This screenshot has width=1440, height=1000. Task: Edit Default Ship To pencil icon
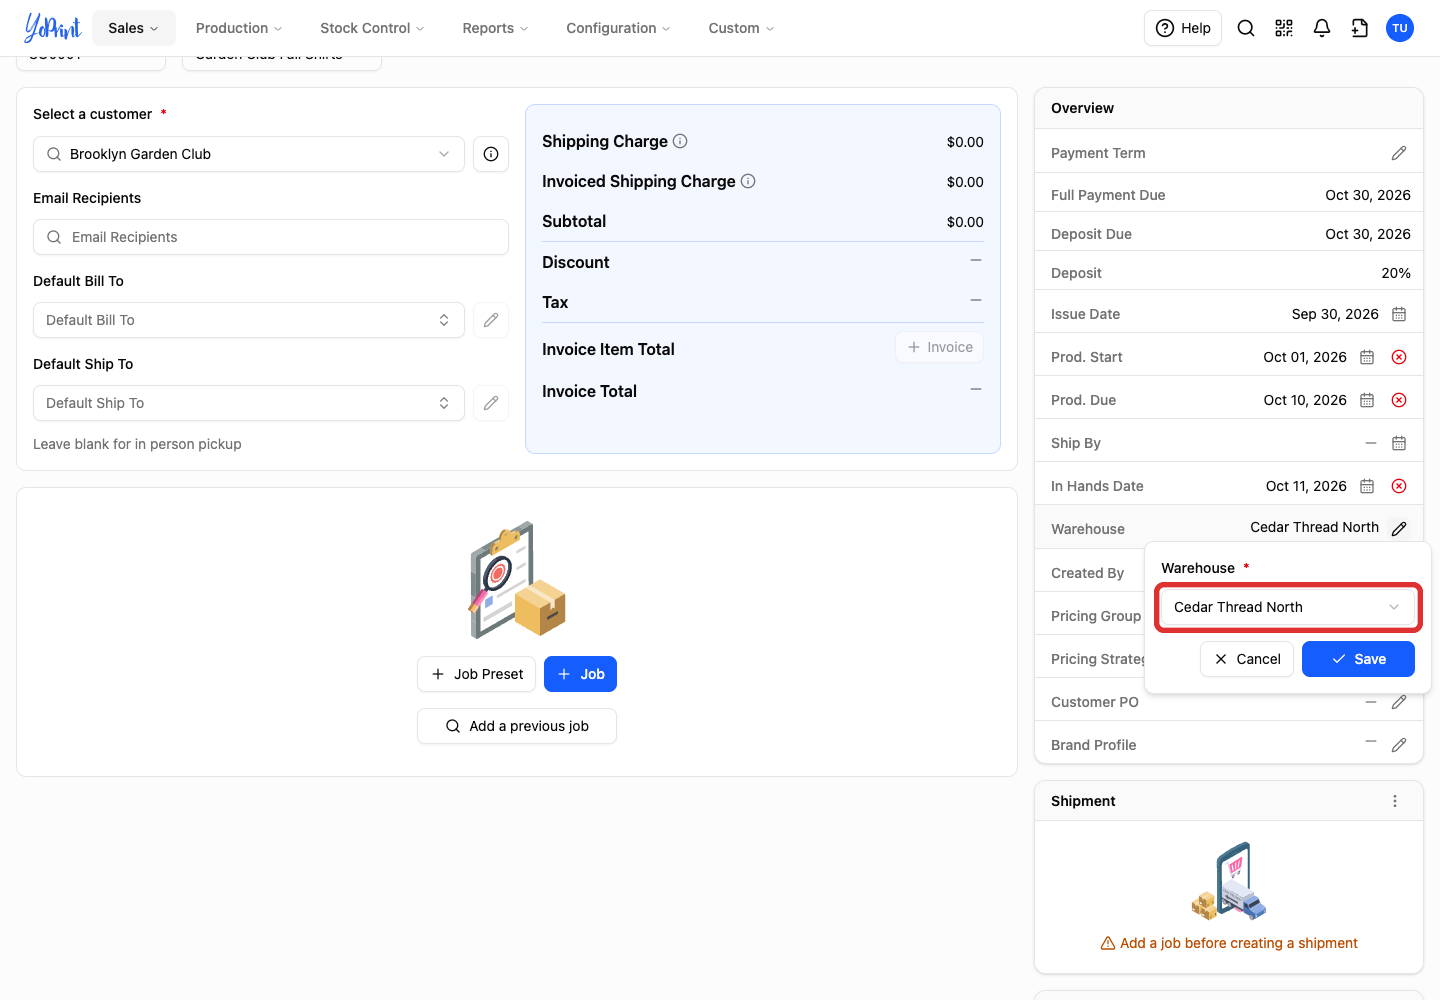tap(491, 403)
